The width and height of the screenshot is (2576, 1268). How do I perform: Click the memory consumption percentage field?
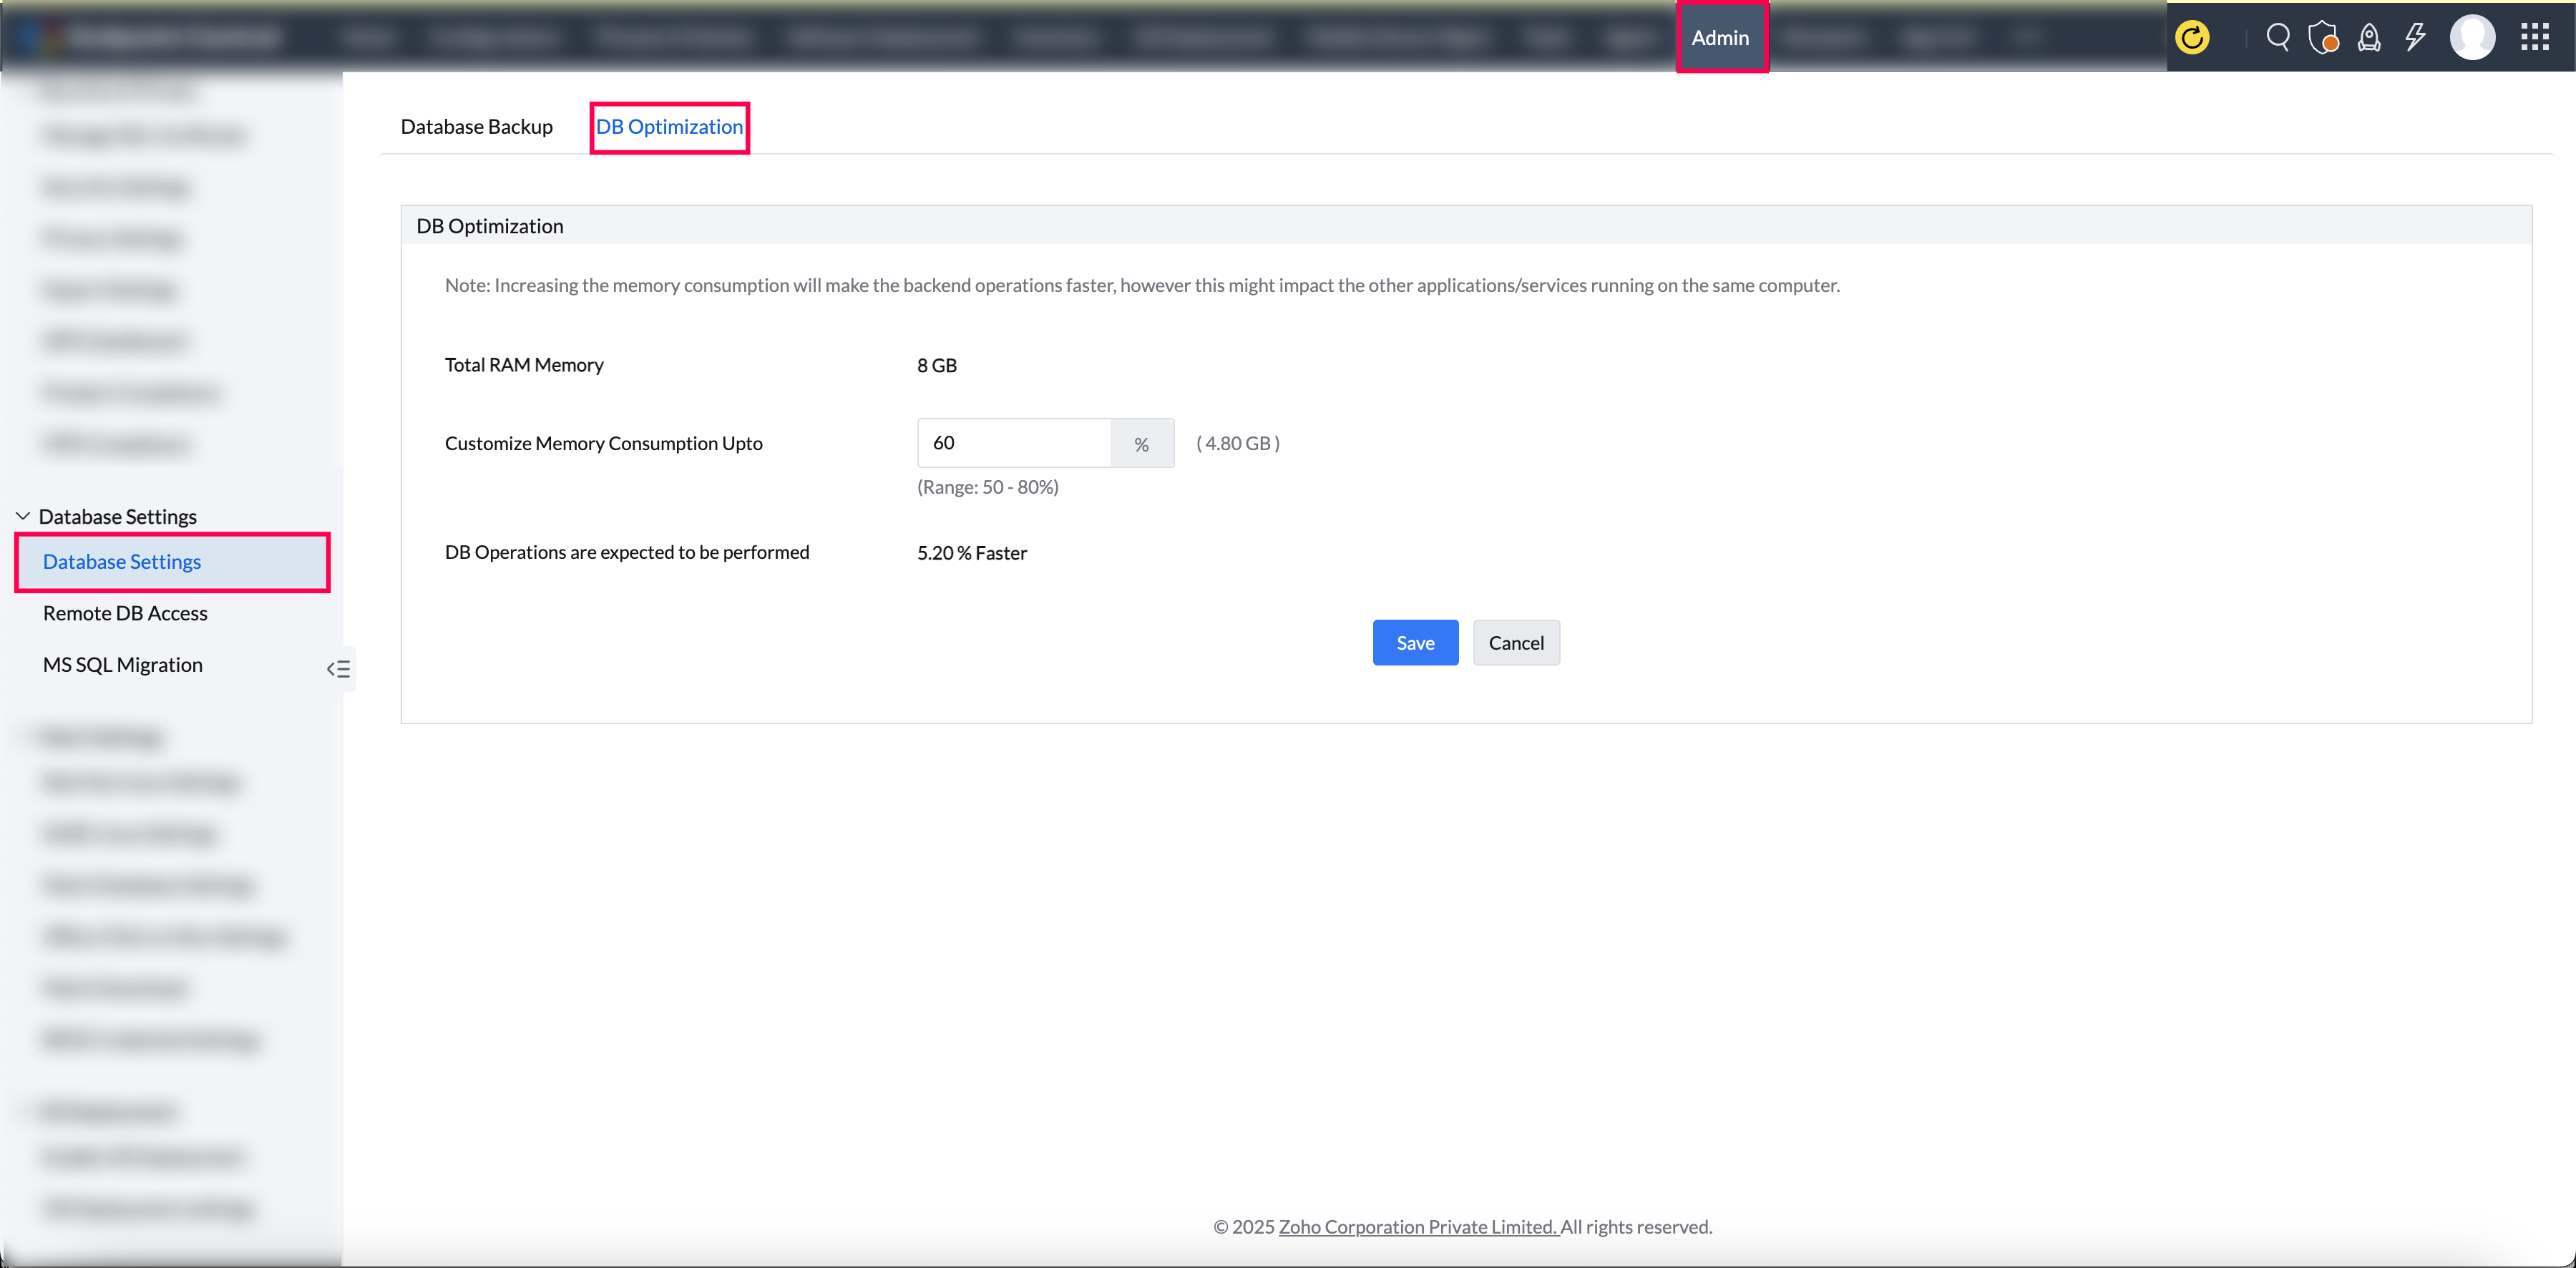(1012, 443)
